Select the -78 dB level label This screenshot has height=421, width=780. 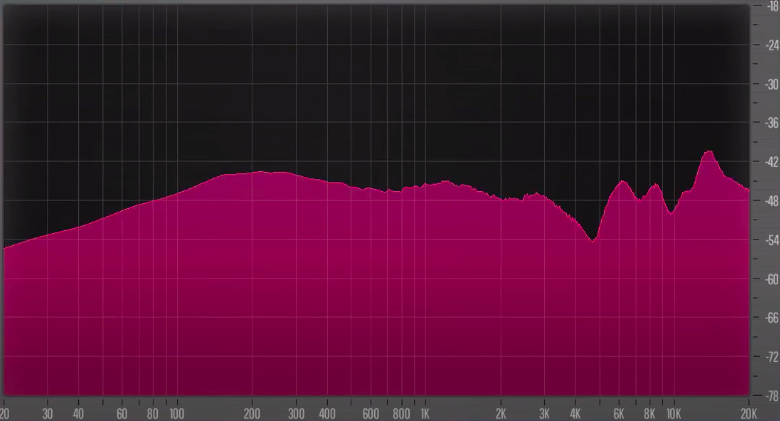(770, 396)
